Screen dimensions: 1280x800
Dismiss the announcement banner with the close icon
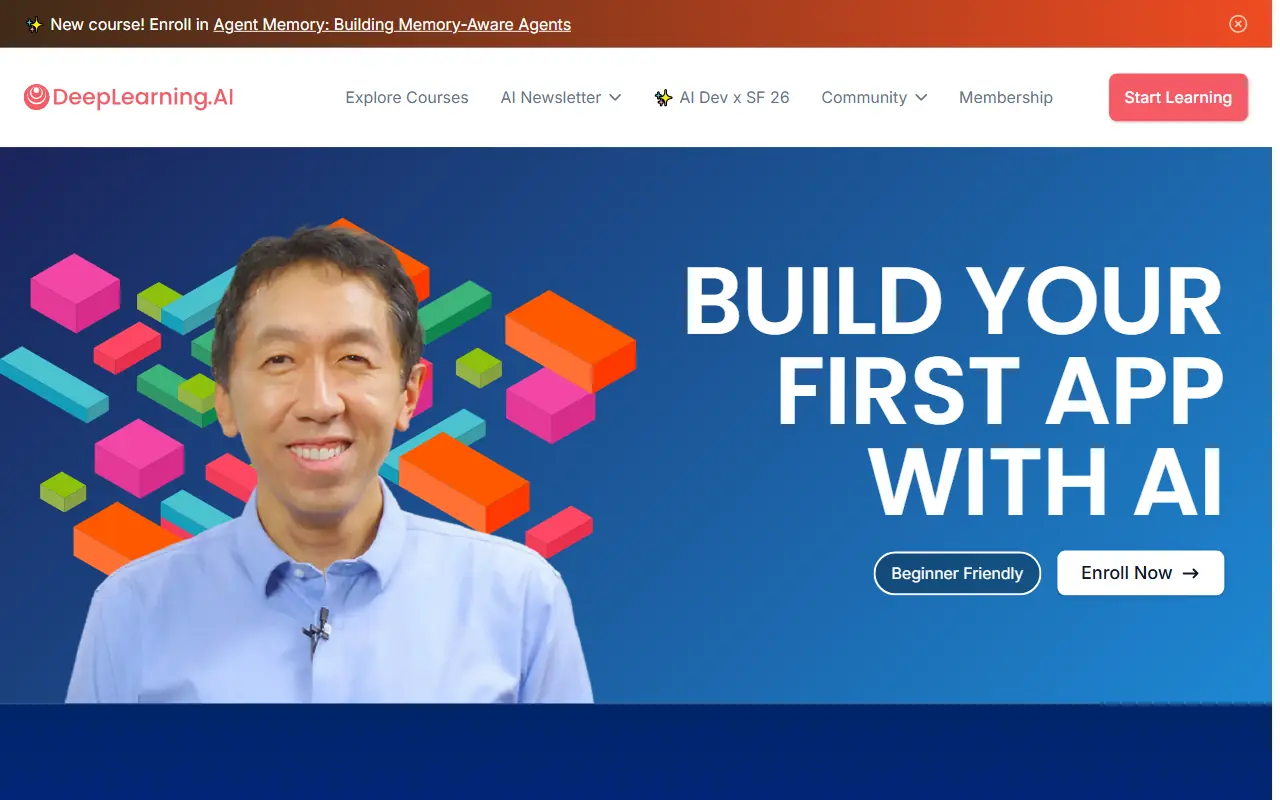pos(1238,24)
